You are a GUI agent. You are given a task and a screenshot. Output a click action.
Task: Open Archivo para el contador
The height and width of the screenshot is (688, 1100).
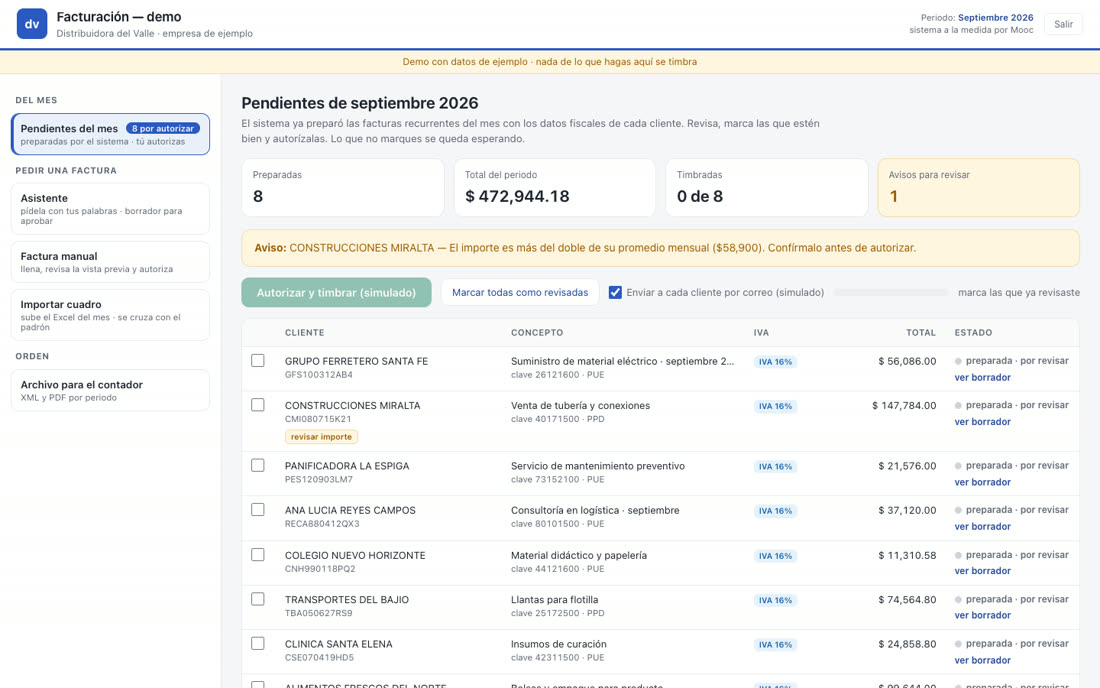(x=110, y=390)
